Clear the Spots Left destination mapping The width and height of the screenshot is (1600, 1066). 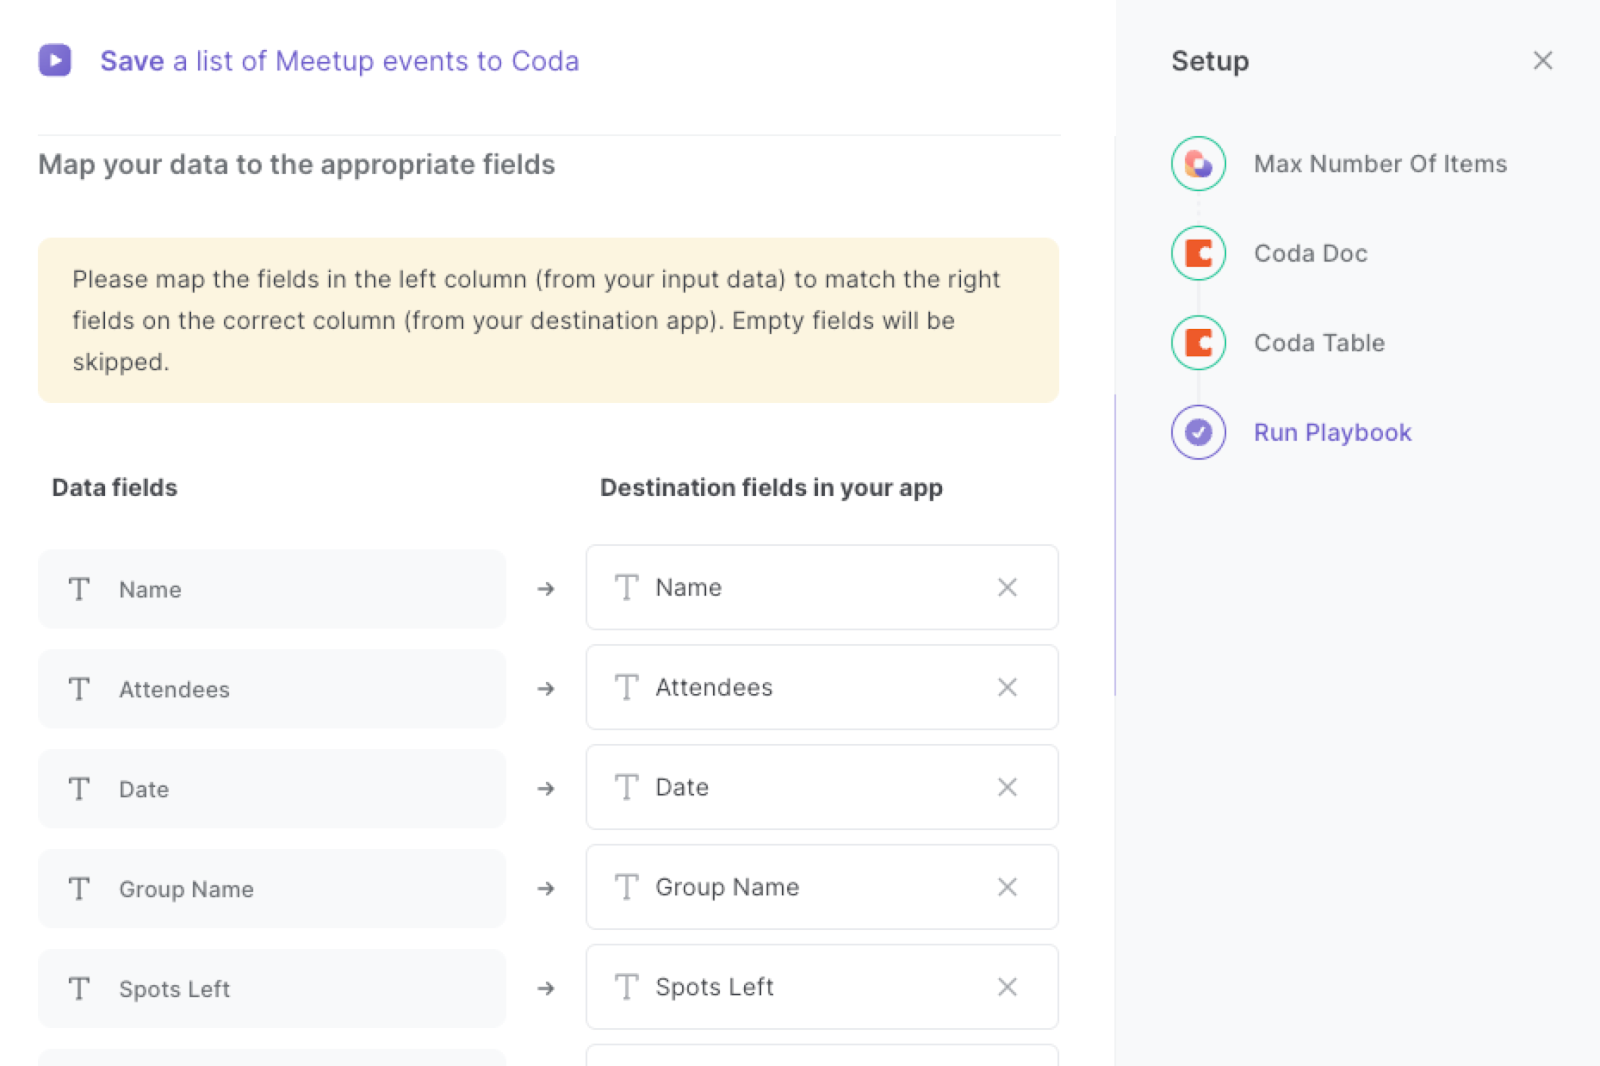1007,987
